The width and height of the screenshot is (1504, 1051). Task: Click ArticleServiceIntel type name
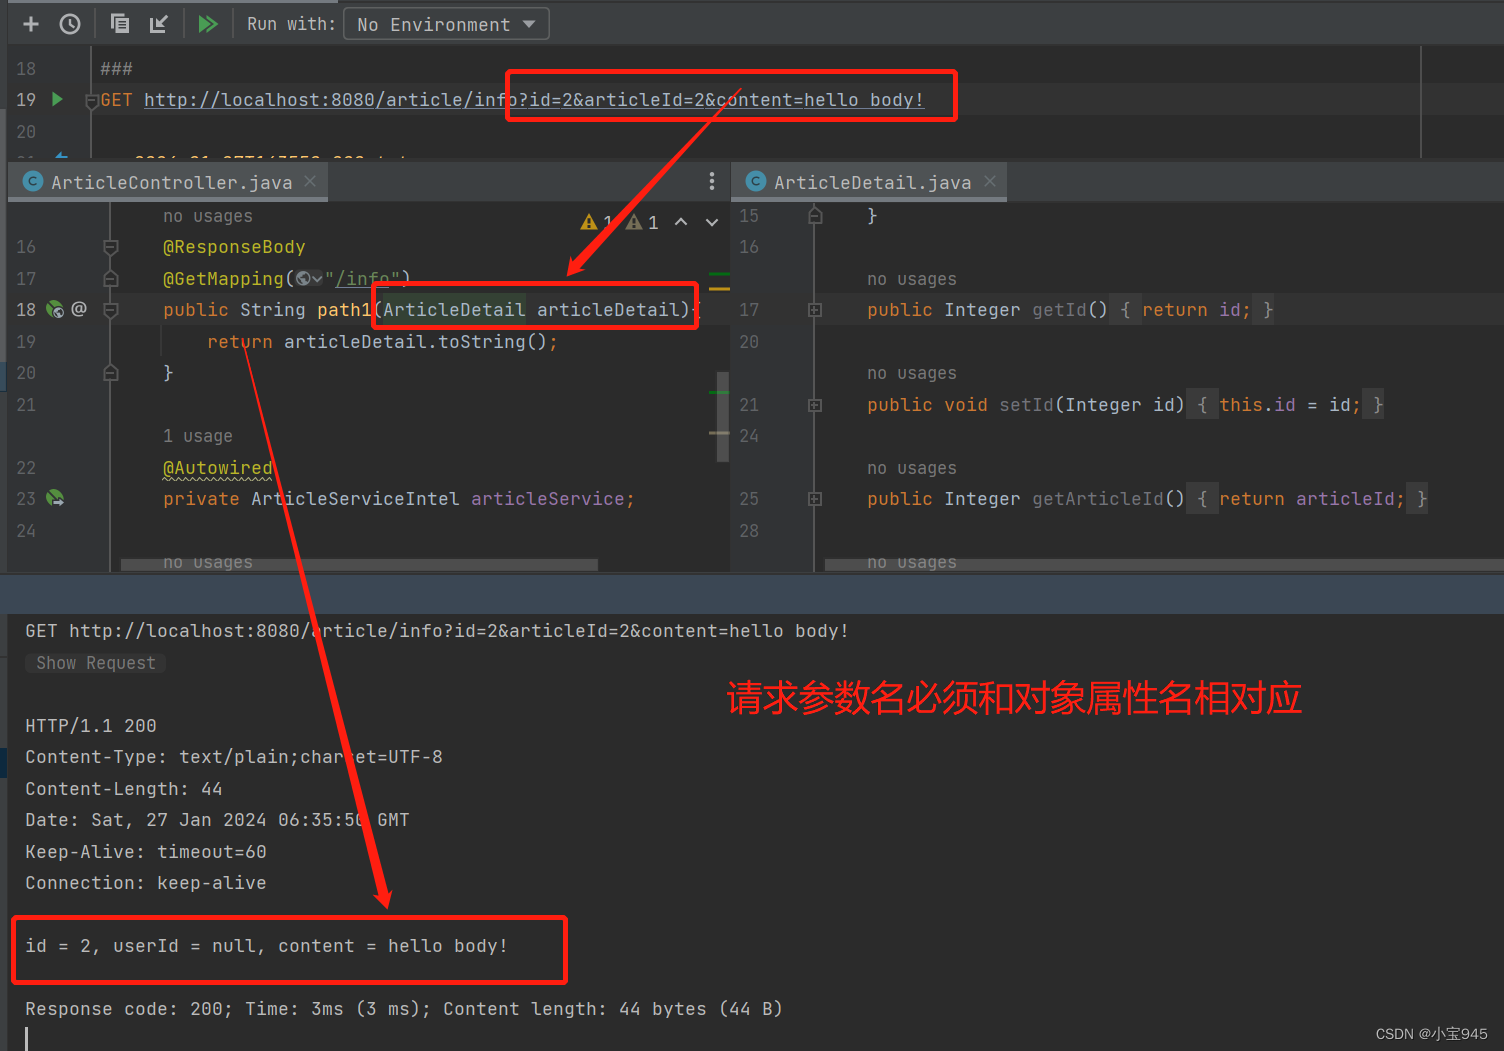point(355,499)
